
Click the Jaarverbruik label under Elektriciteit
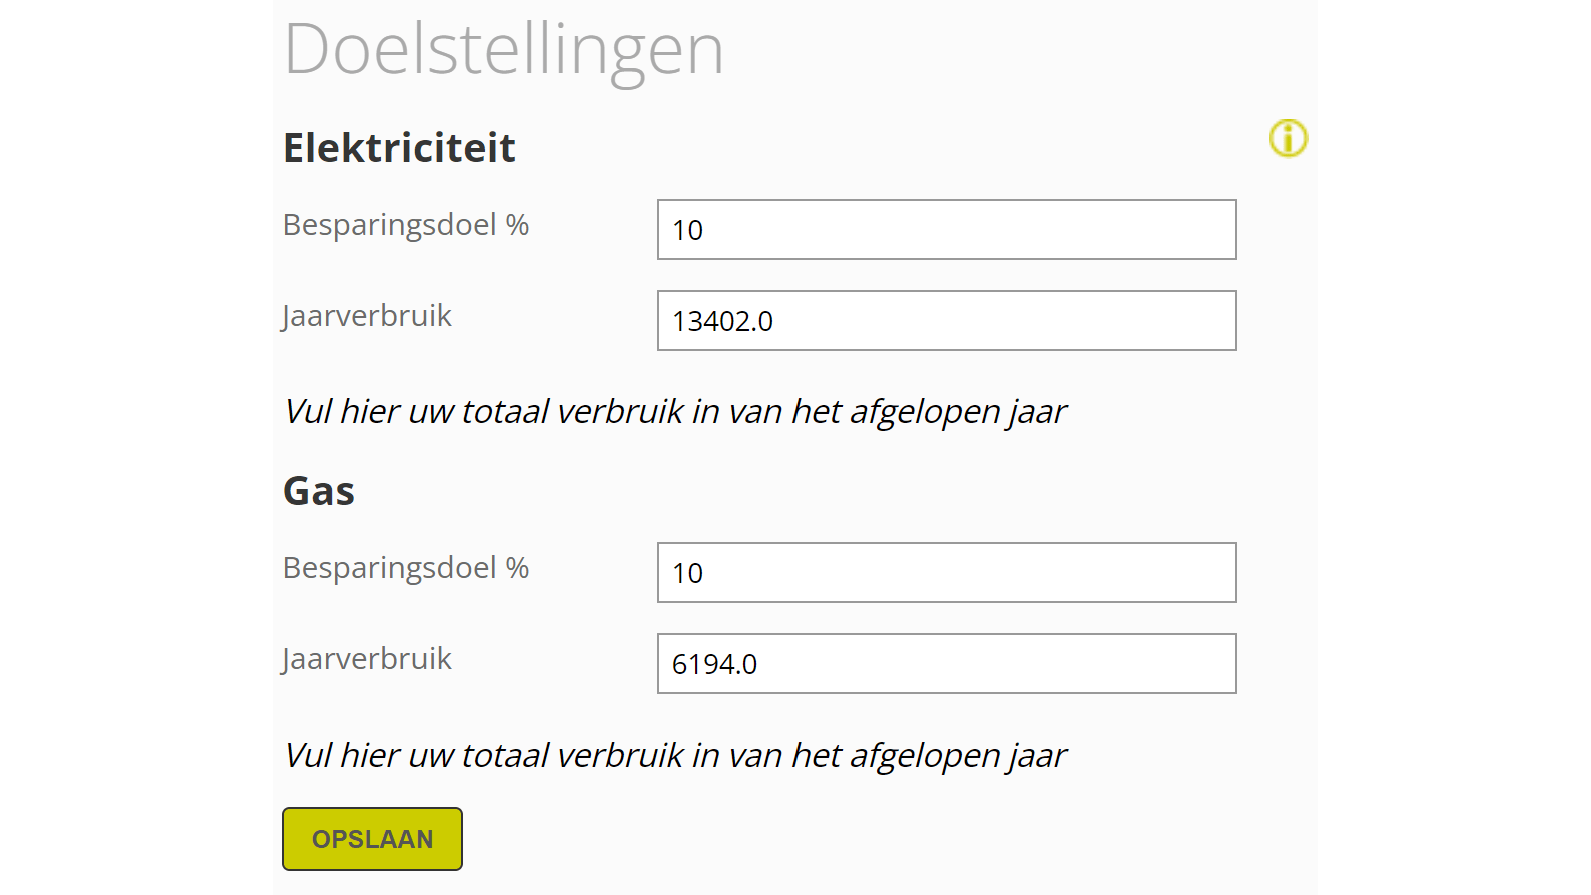tap(367, 315)
